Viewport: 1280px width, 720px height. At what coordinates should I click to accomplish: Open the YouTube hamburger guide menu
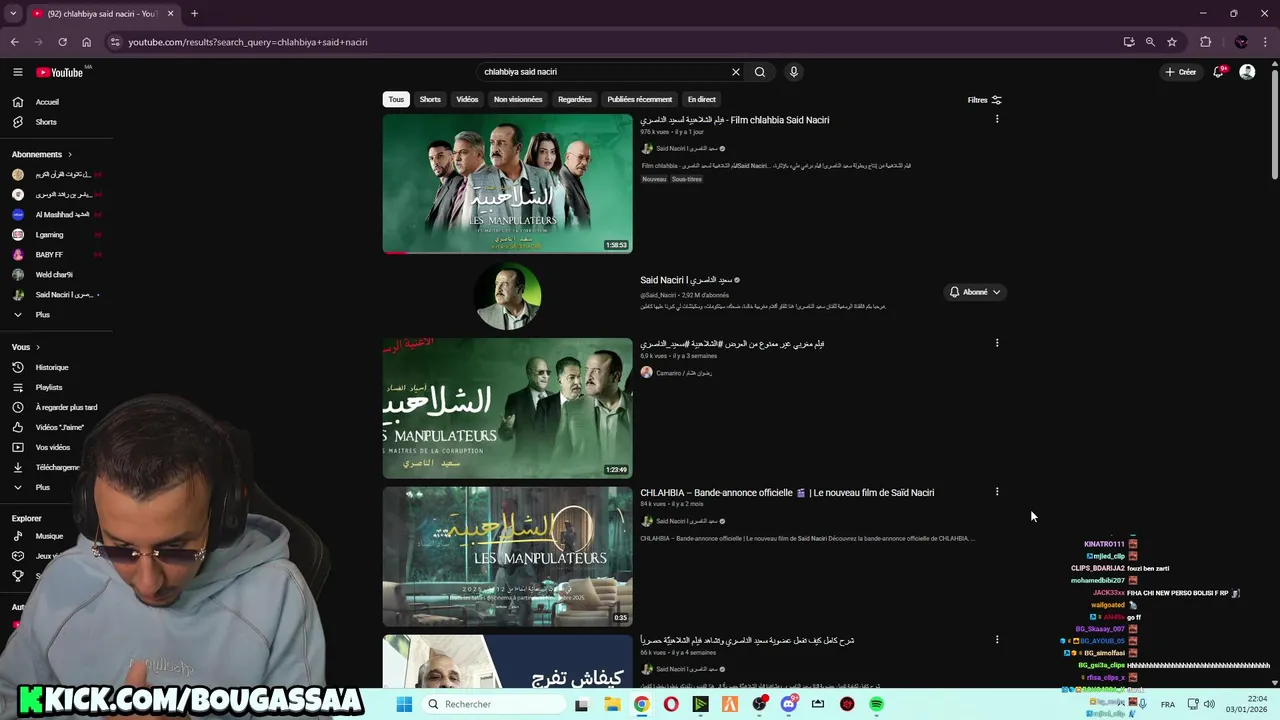17,72
